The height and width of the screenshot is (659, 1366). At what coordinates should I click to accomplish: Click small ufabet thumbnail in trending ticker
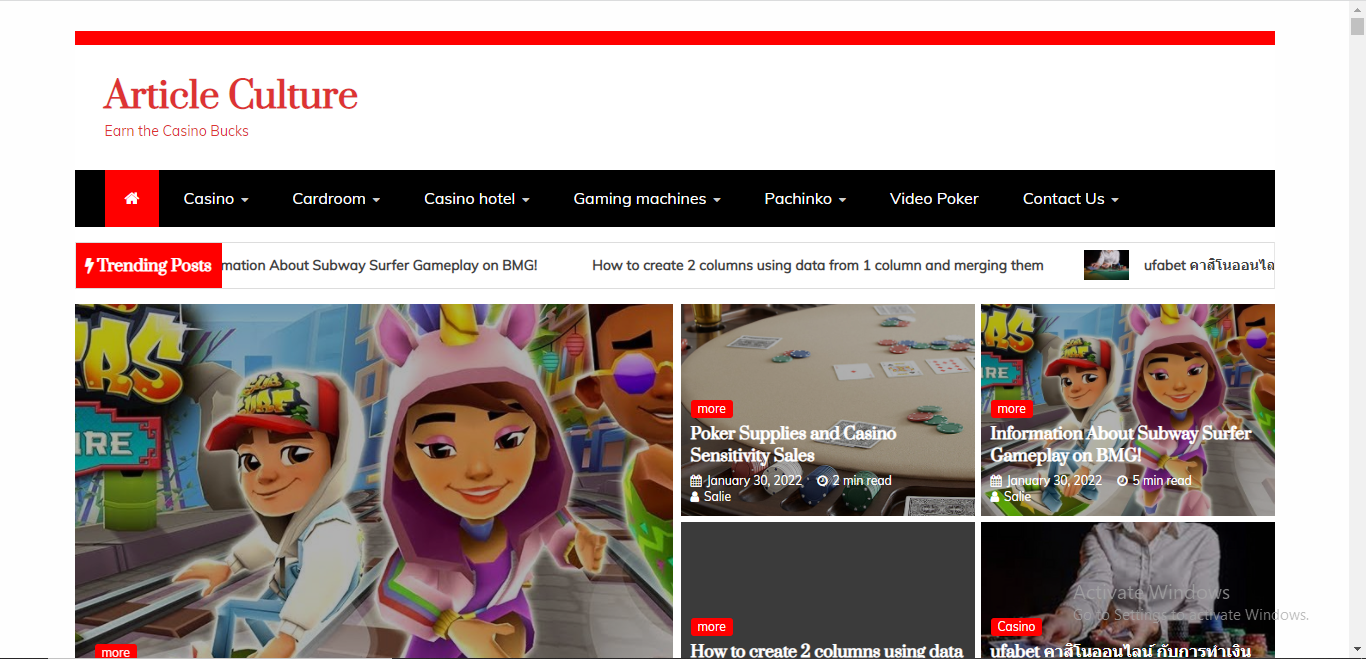tap(1106, 265)
